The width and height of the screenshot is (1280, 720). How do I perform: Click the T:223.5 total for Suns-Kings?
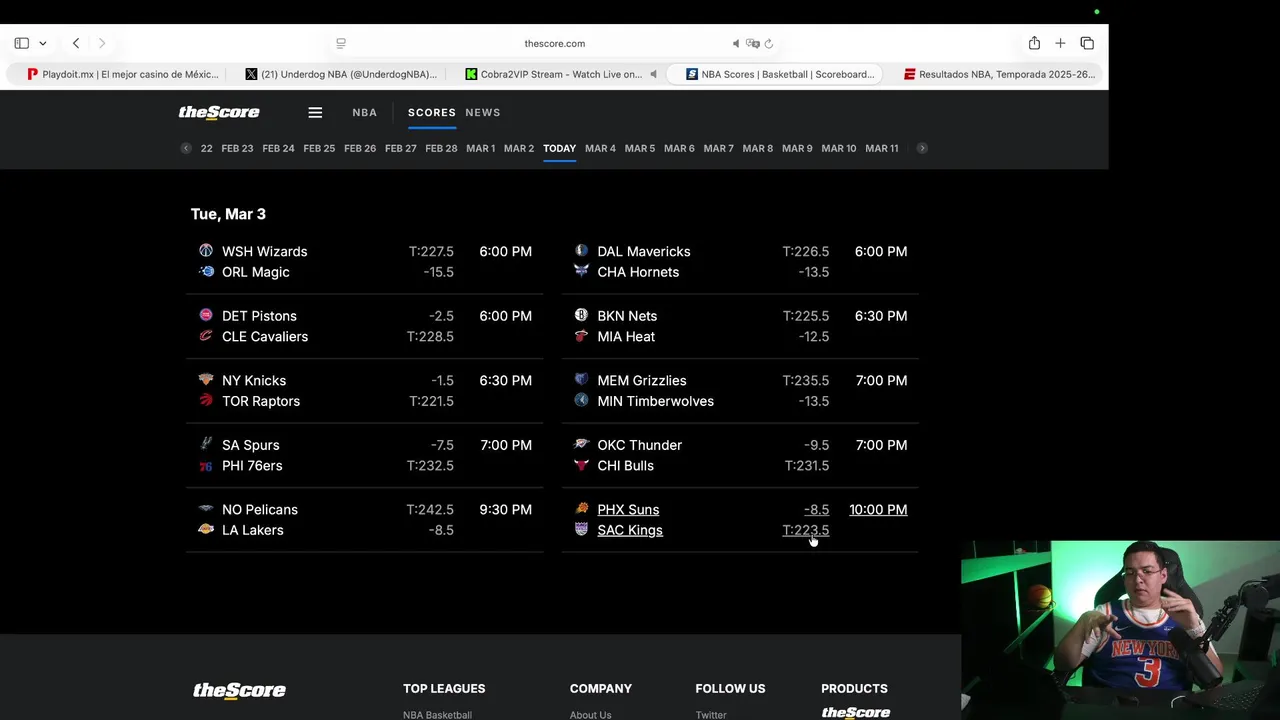click(x=805, y=530)
